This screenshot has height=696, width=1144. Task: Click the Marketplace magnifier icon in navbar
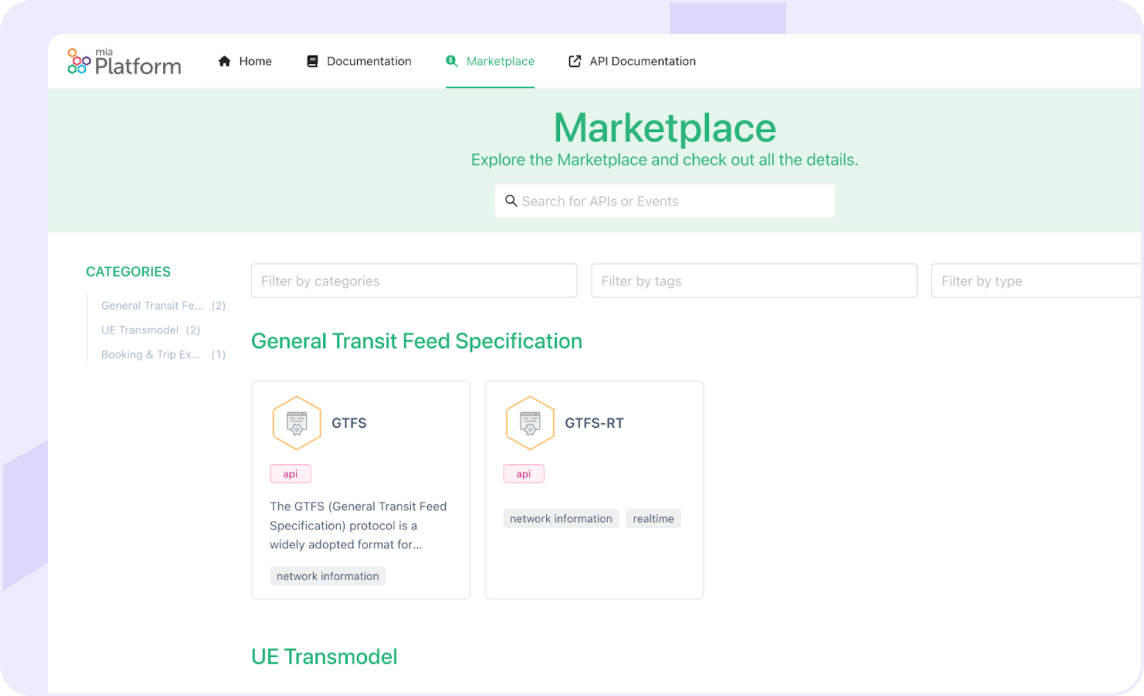(452, 61)
